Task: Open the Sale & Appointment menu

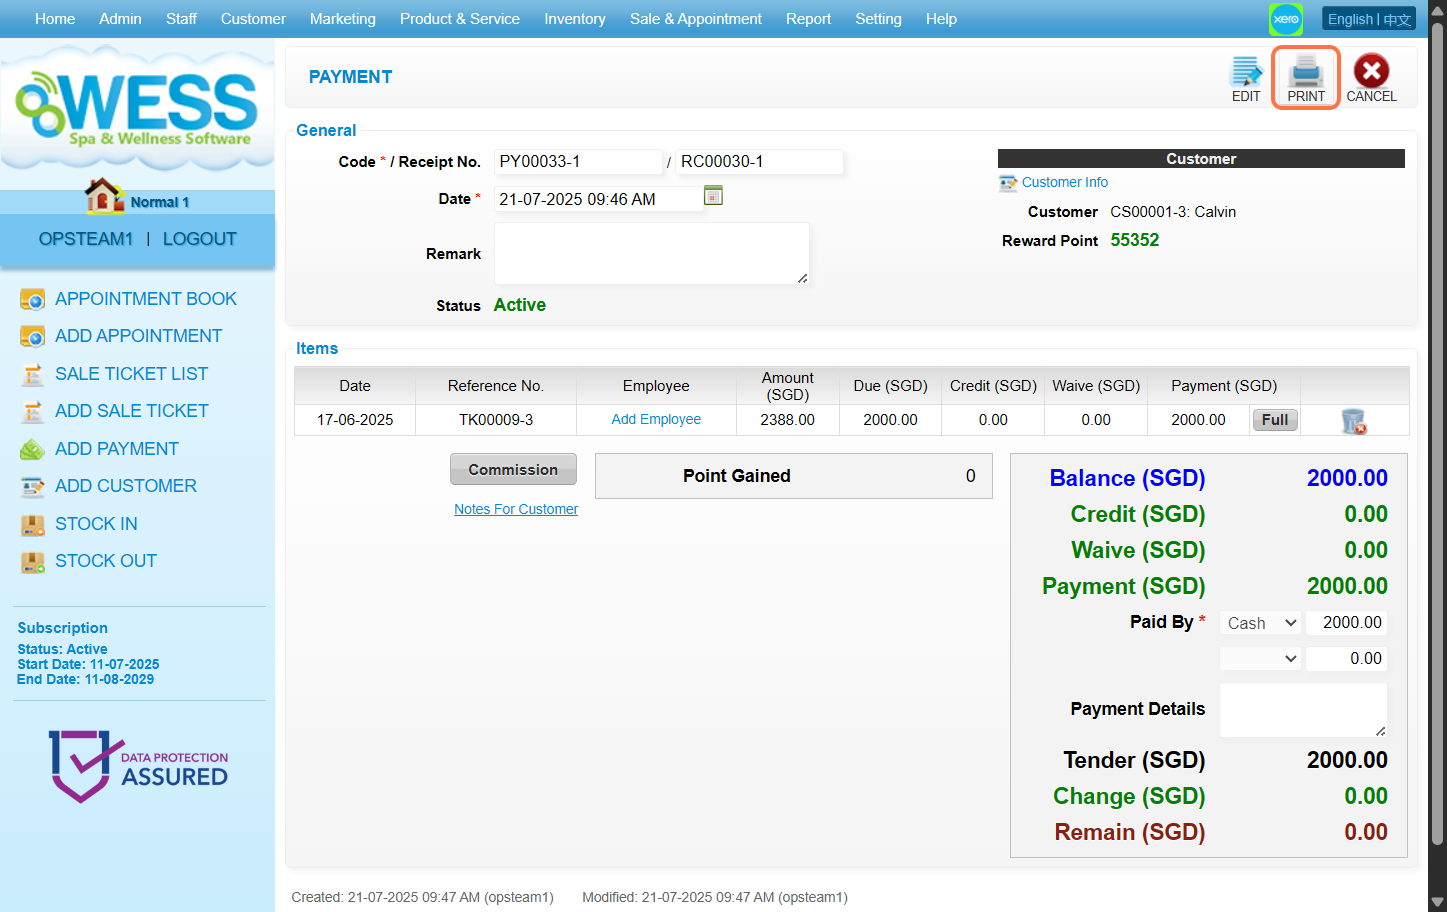Action: coord(695,19)
